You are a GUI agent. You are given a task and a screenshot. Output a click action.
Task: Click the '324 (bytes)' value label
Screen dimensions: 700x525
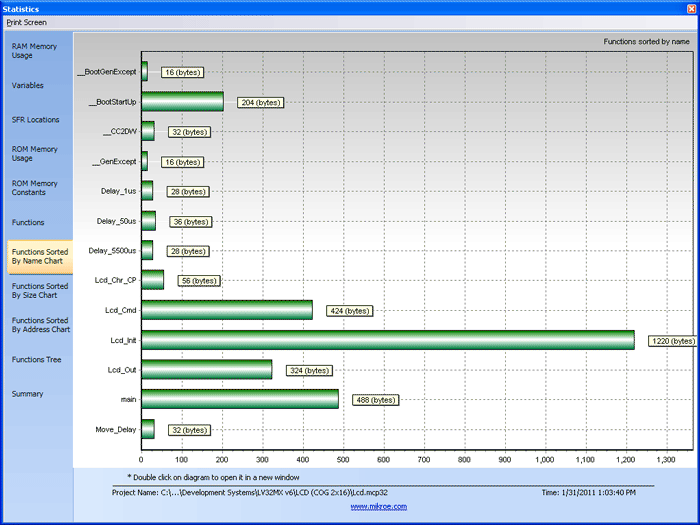click(309, 371)
